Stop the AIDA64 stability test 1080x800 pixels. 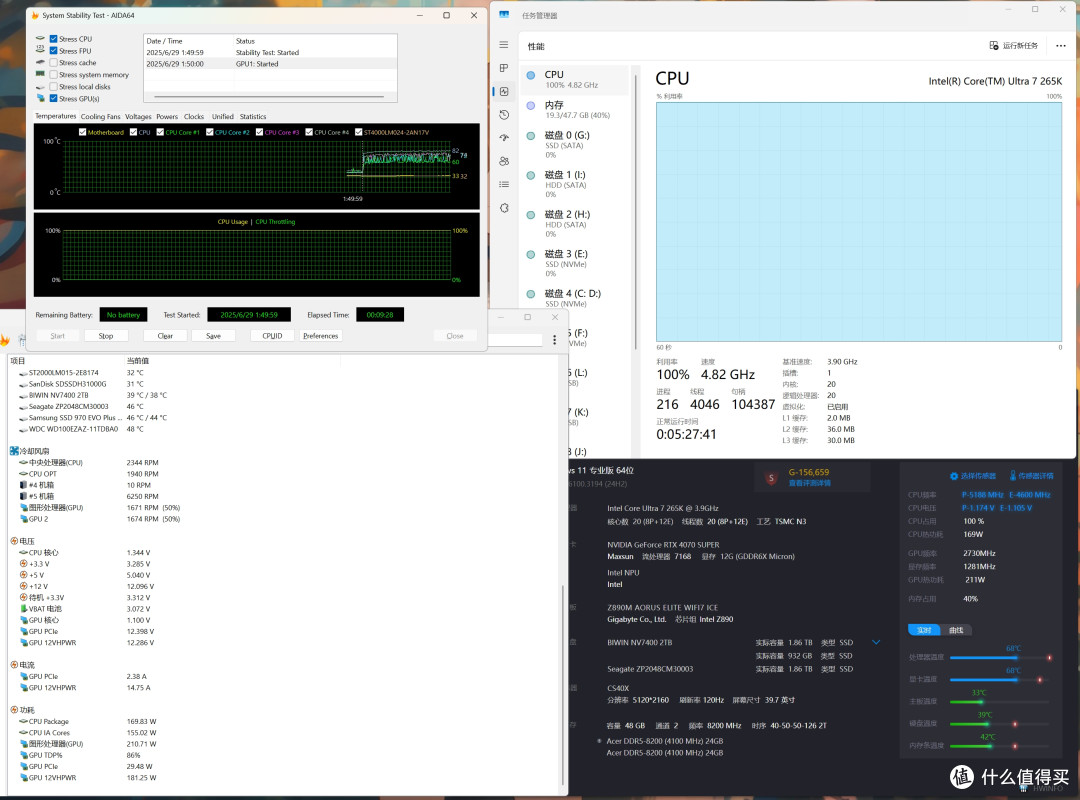tap(105, 336)
